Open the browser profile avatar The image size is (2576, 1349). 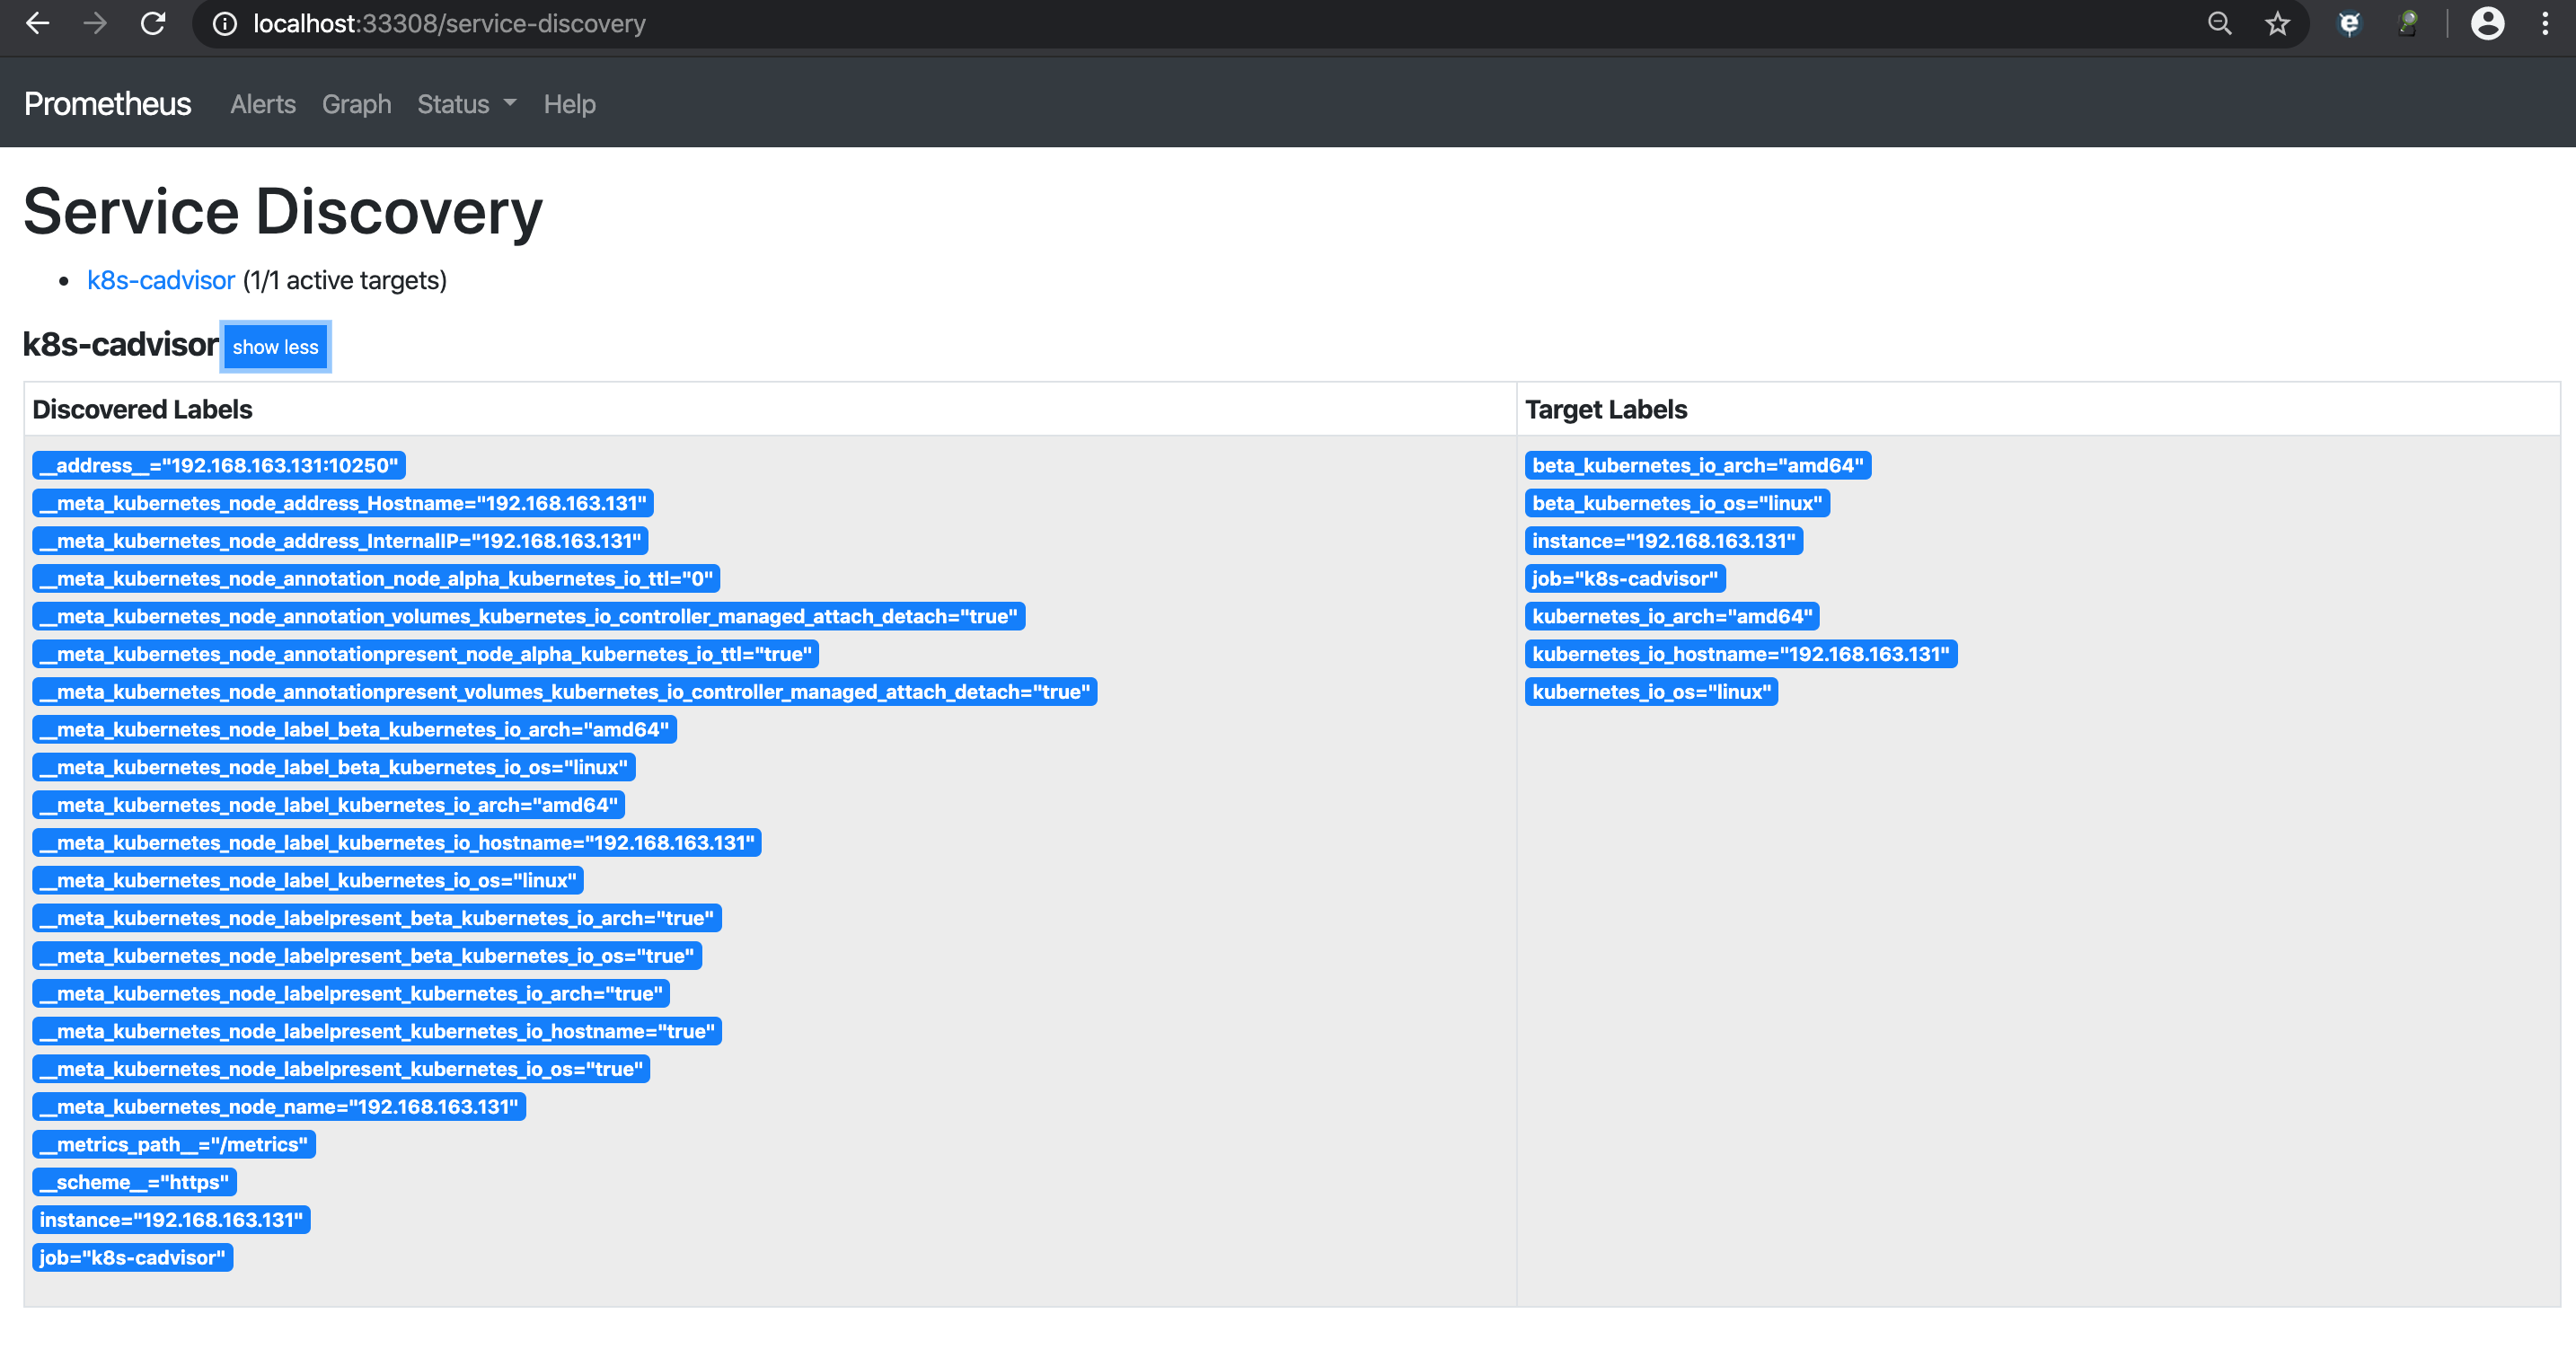tap(2487, 23)
